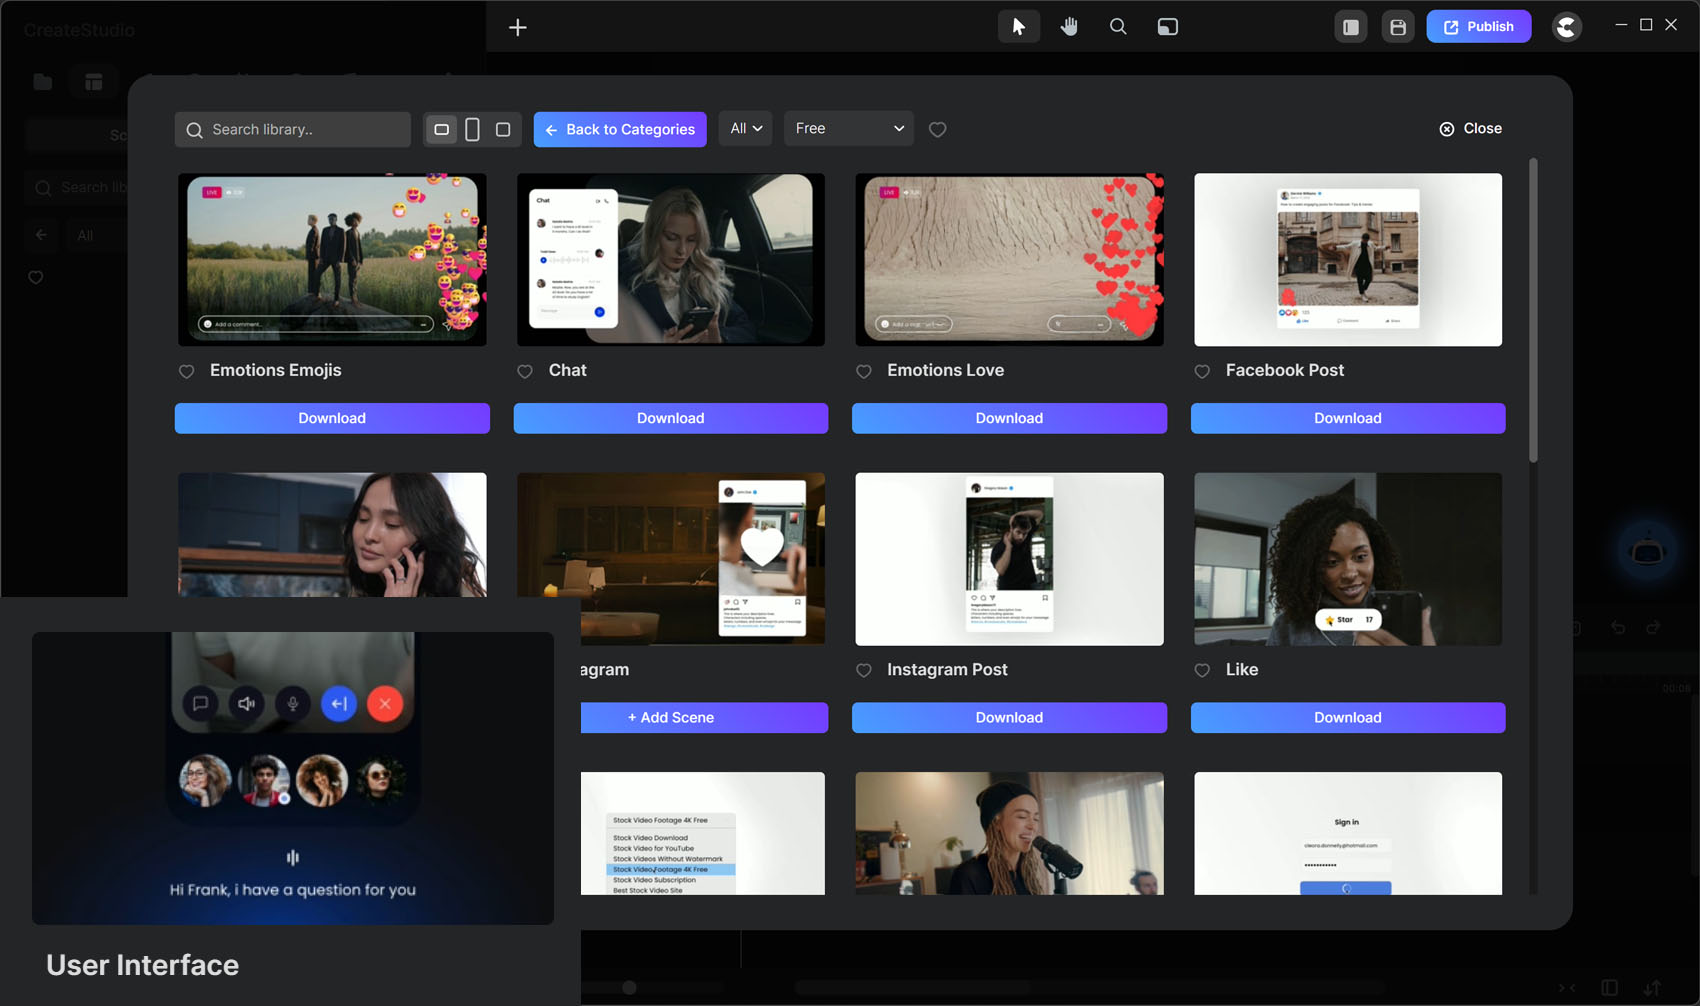The width and height of the screenshot is (1700, 1006).
Task: Toggle the side panel layout icon
Action: (x=1350, y=27)
